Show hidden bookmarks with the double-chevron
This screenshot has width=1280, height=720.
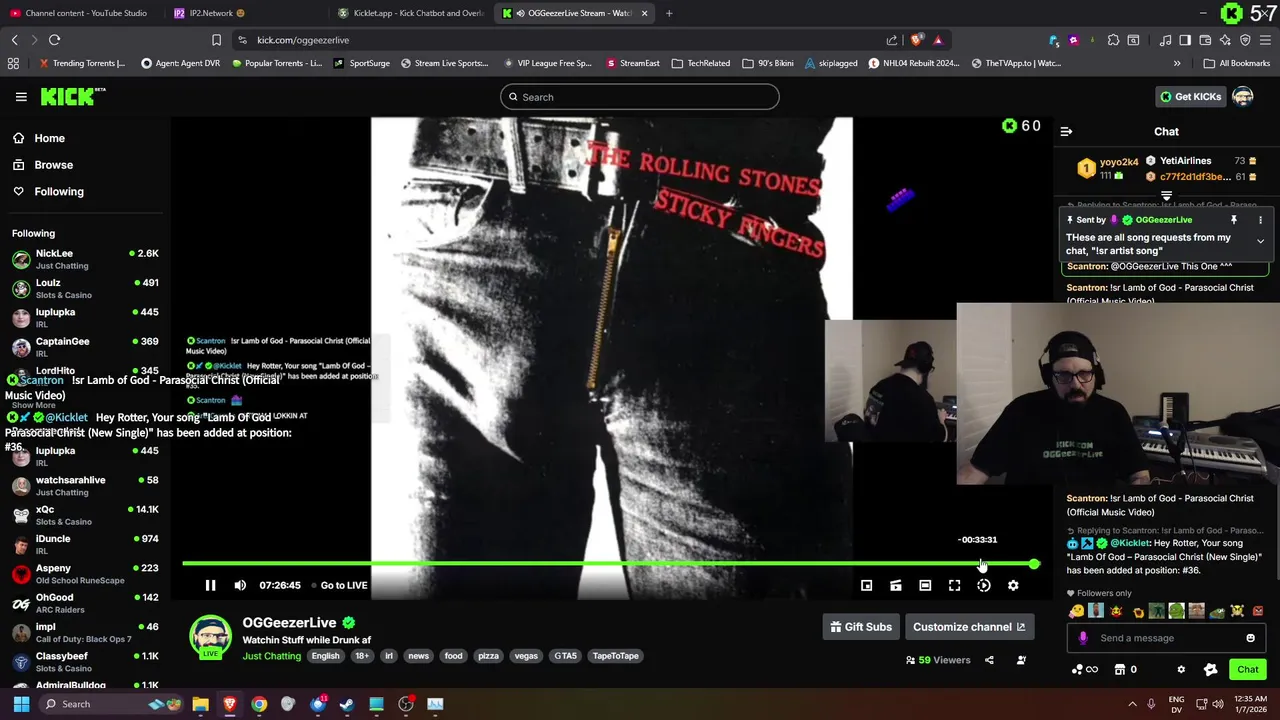pos(1177,63)
